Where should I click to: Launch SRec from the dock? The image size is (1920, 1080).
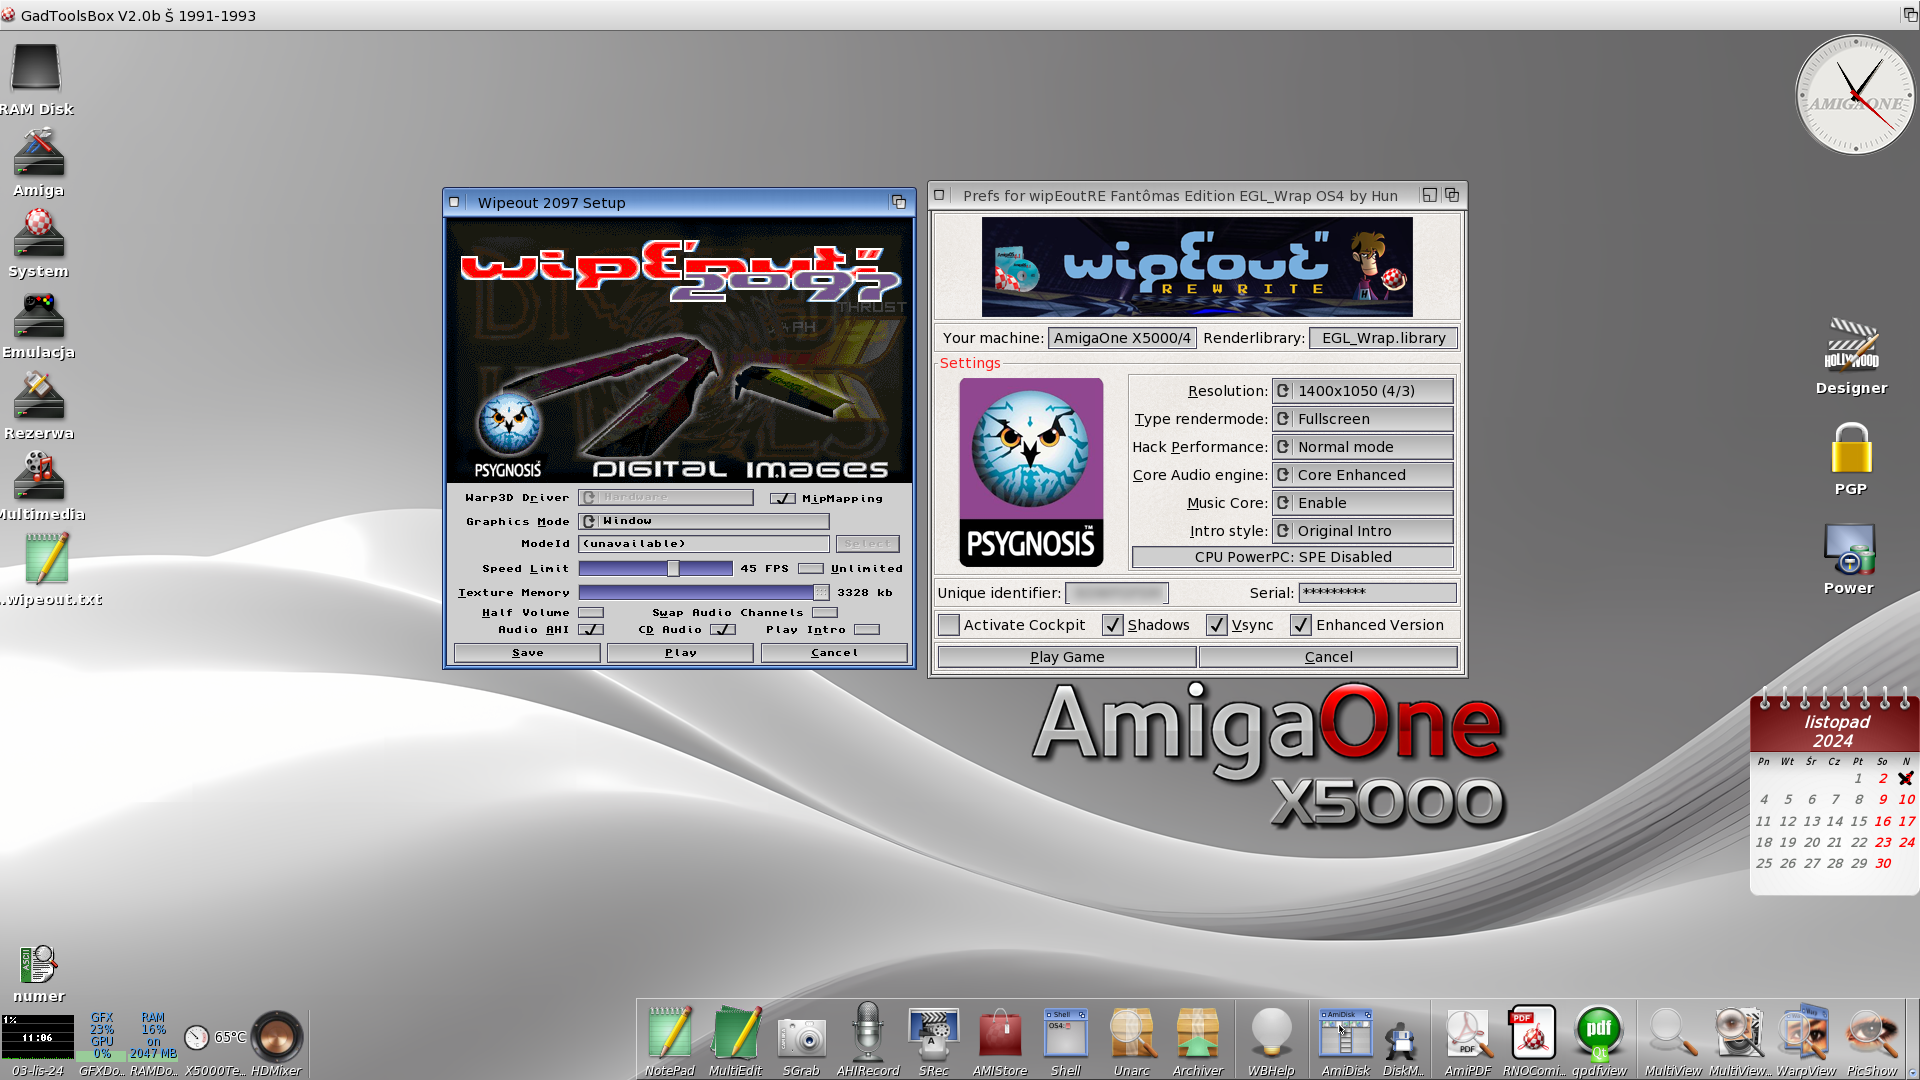933,1034
